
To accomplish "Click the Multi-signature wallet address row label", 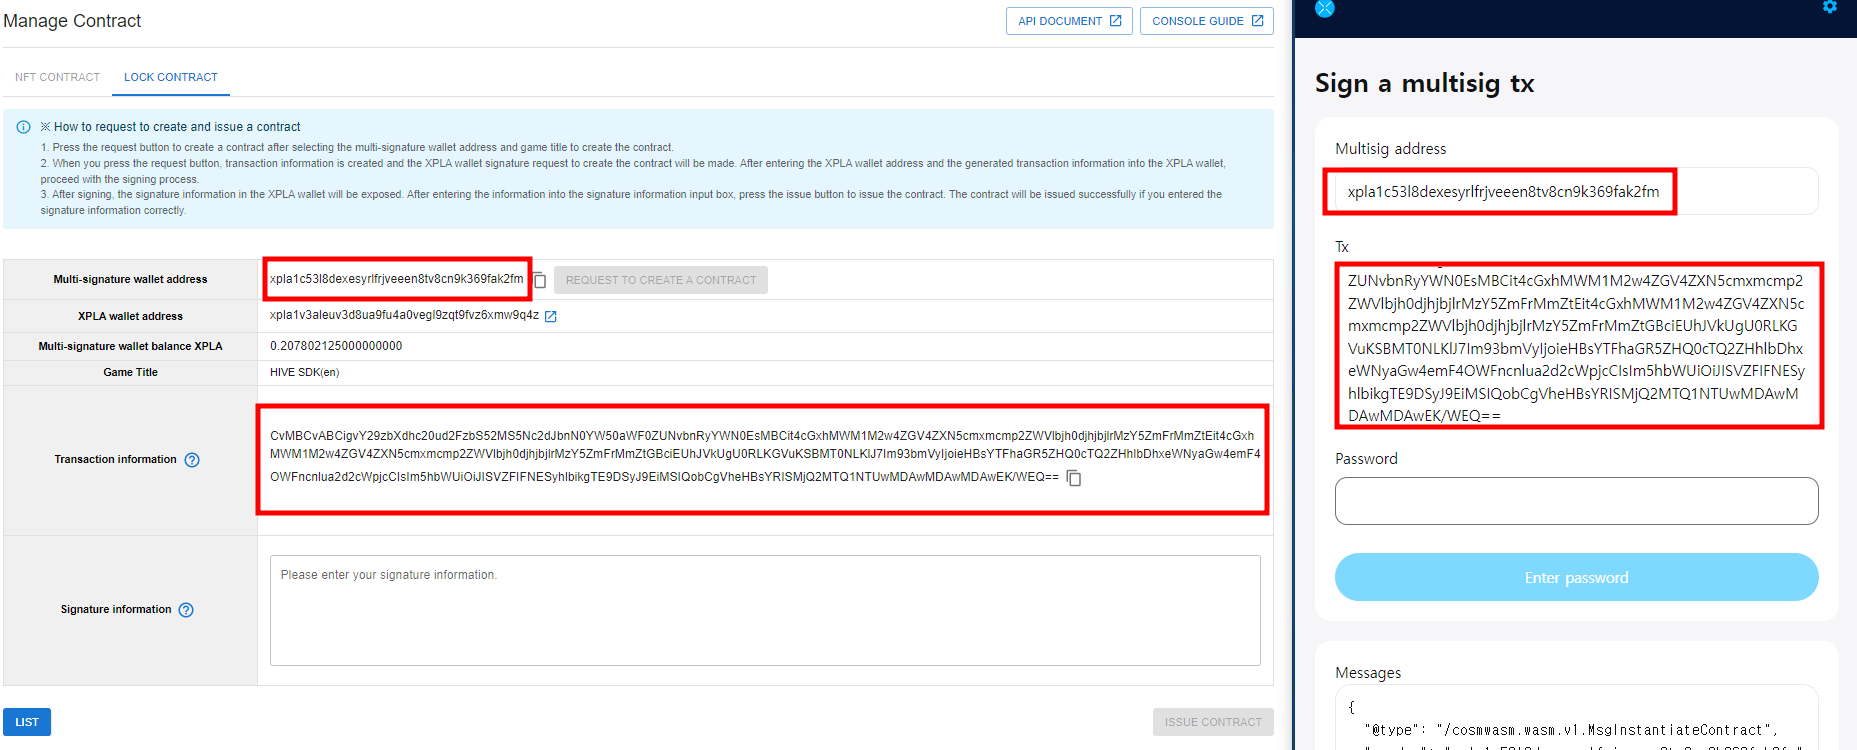I will pos(130,279).
